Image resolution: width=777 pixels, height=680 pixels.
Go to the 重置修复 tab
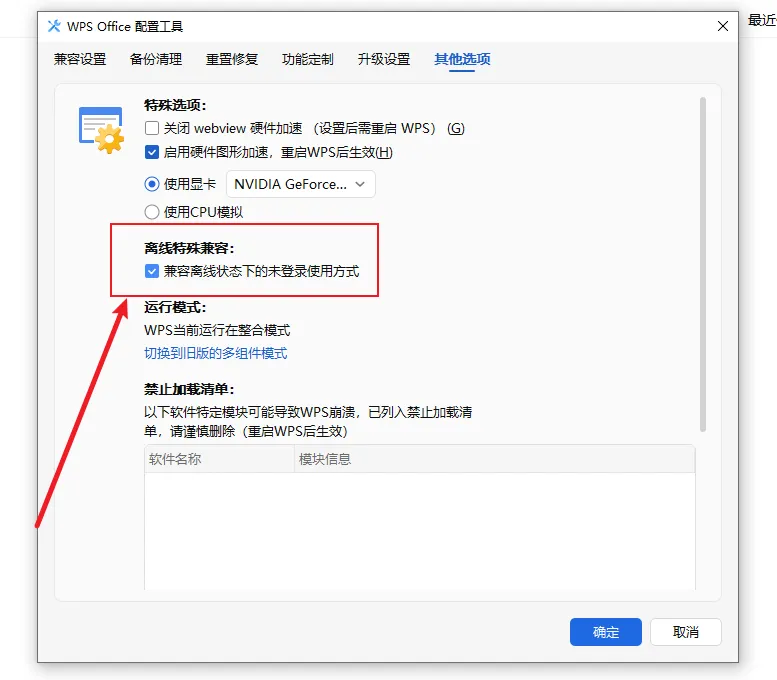tap(232, 59)
